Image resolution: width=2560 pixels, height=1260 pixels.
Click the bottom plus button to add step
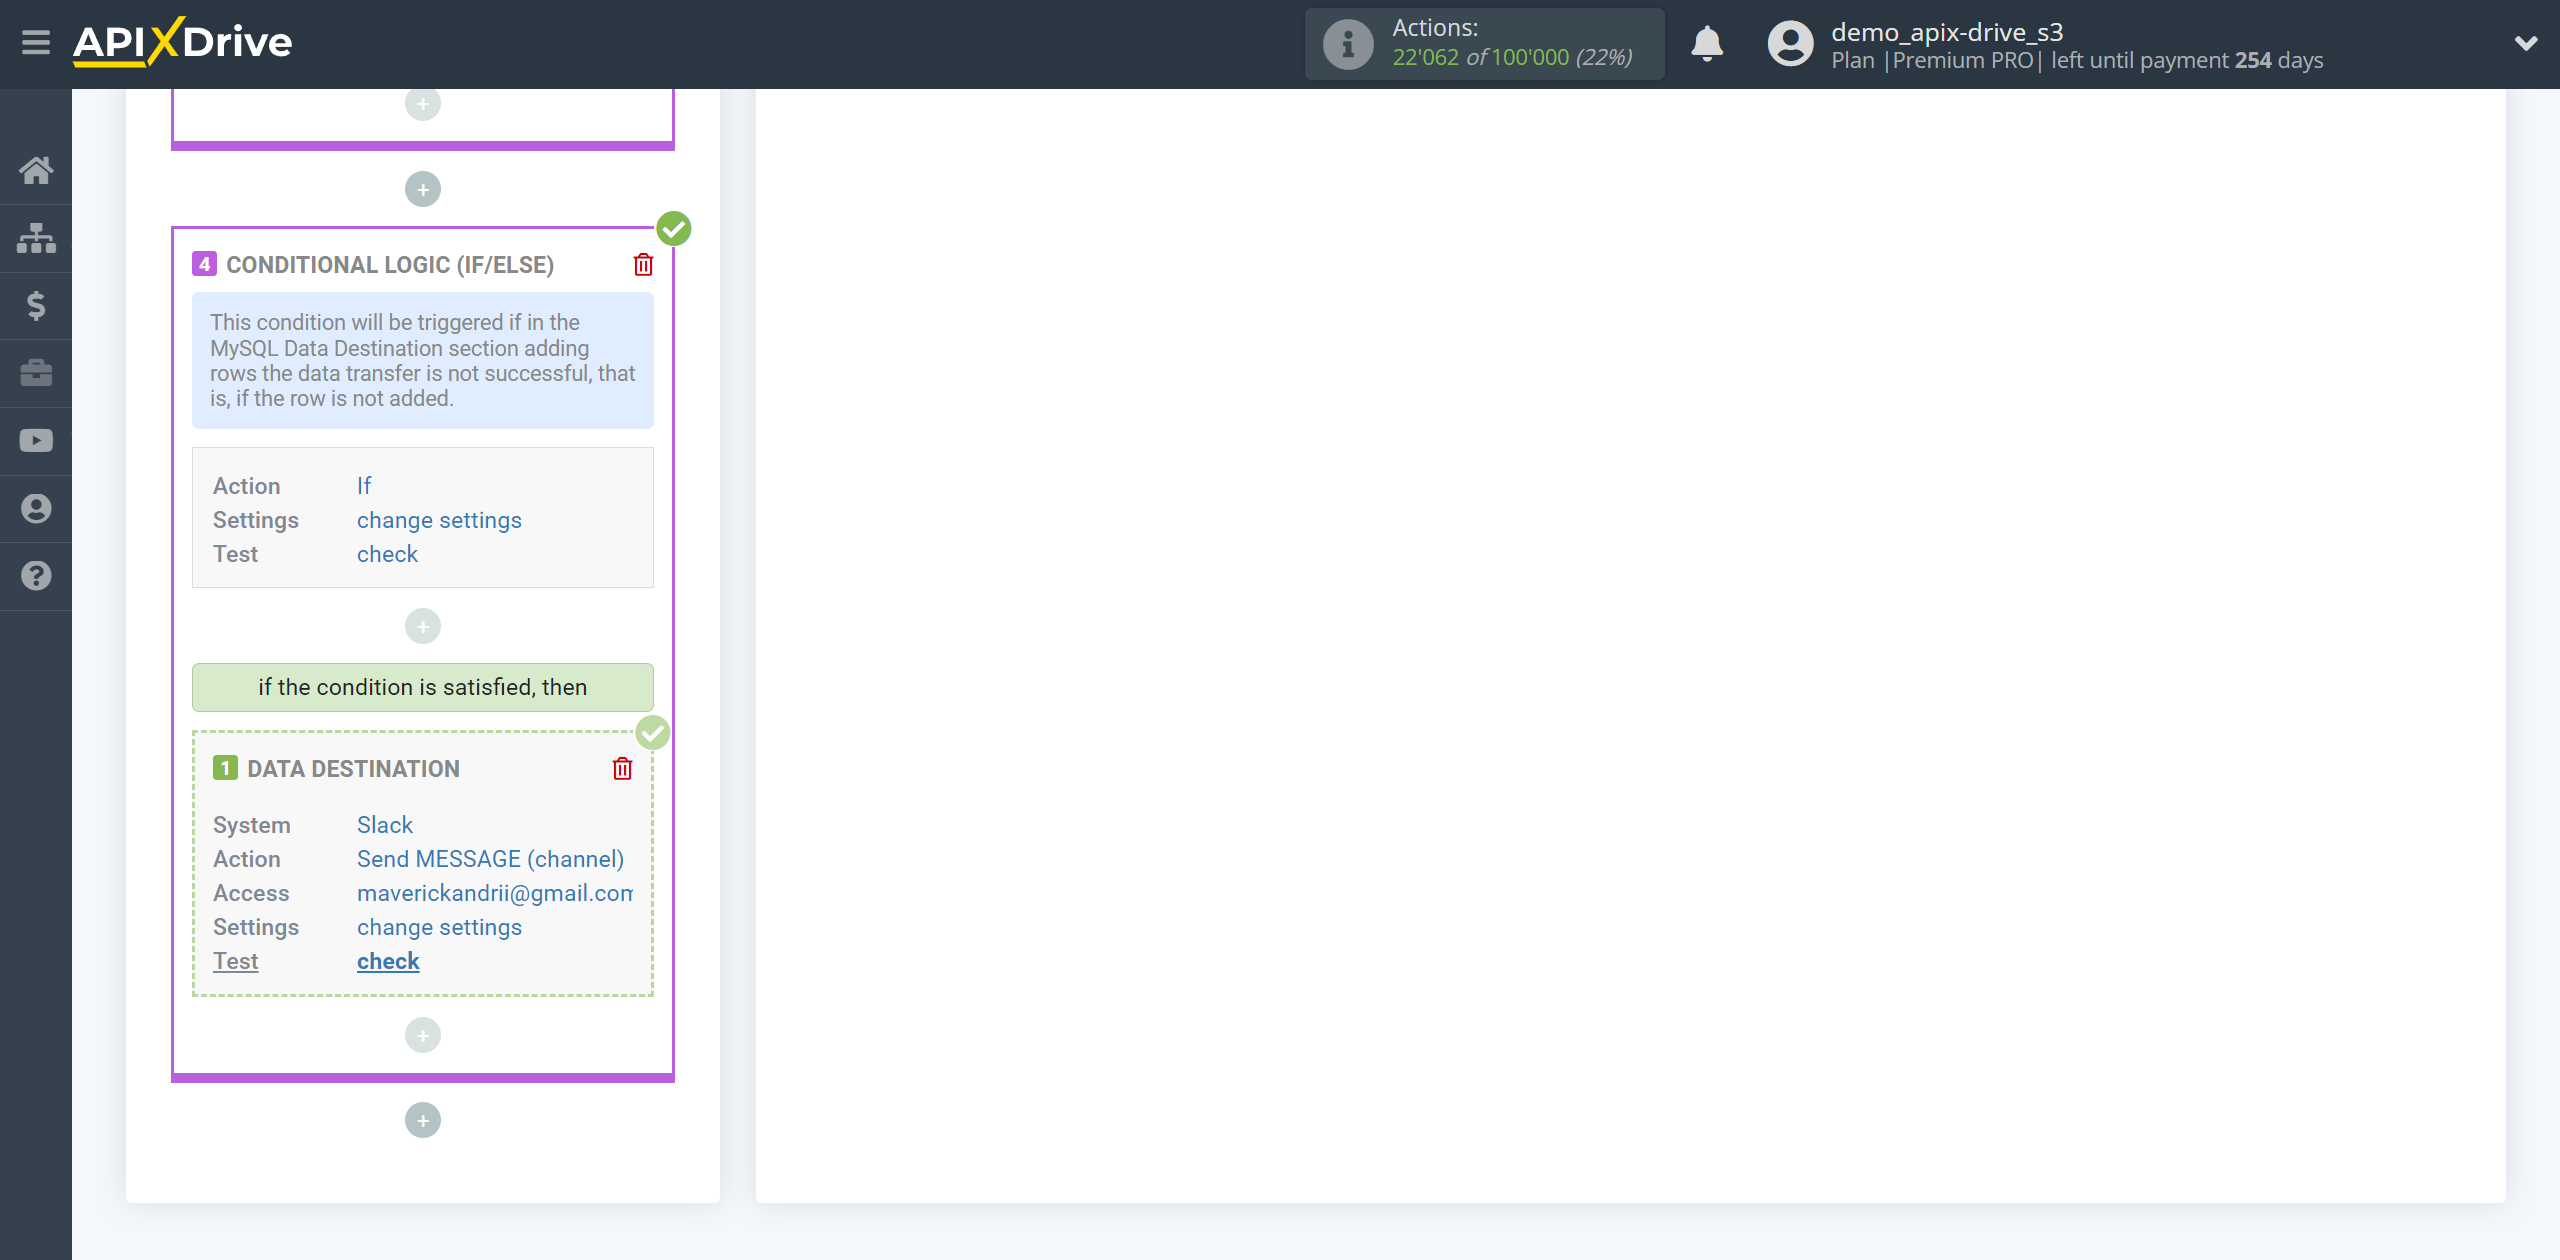coord(423,1120)
